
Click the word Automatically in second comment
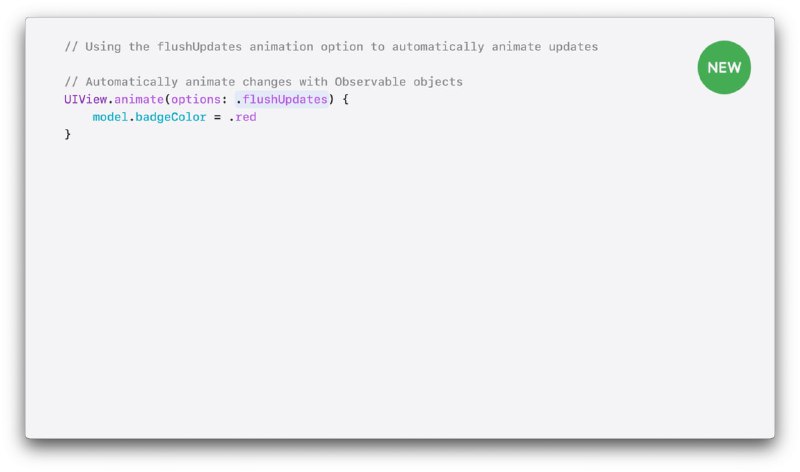132,82
